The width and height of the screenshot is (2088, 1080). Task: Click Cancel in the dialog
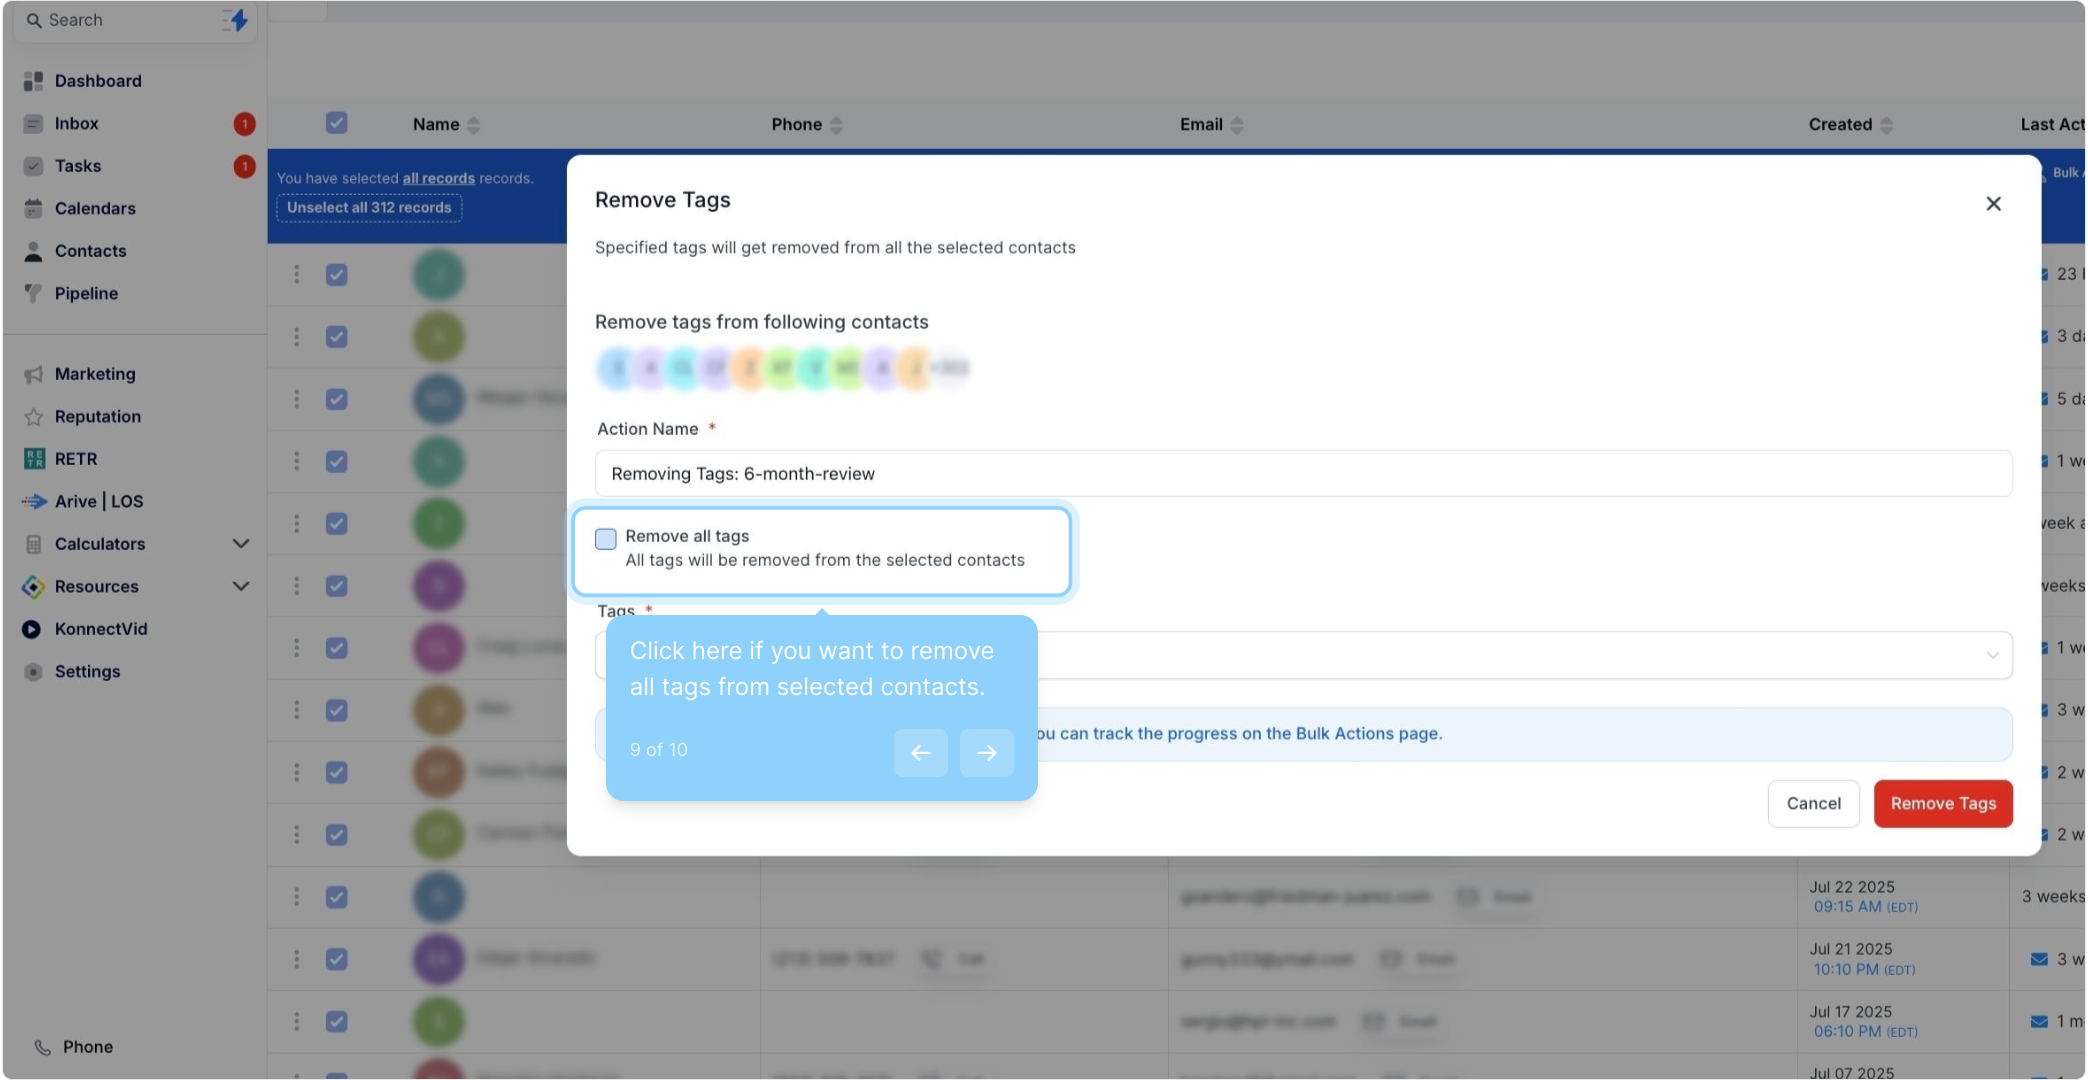(1812, 804)
